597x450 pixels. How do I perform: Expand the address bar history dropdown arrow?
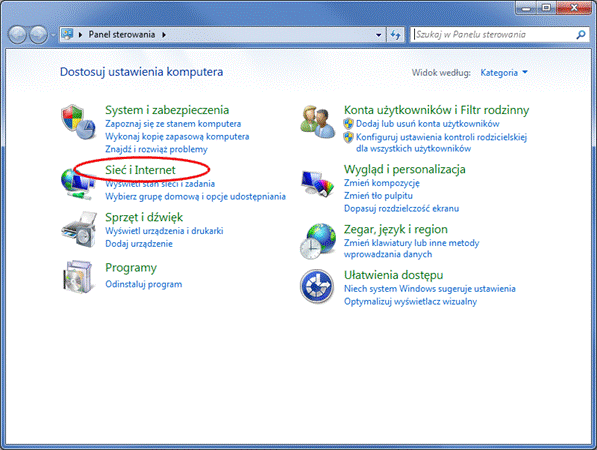(378, 35)
